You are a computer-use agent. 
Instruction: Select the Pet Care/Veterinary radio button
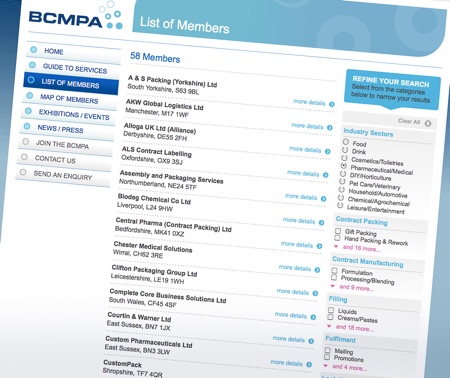click(342, 181)
